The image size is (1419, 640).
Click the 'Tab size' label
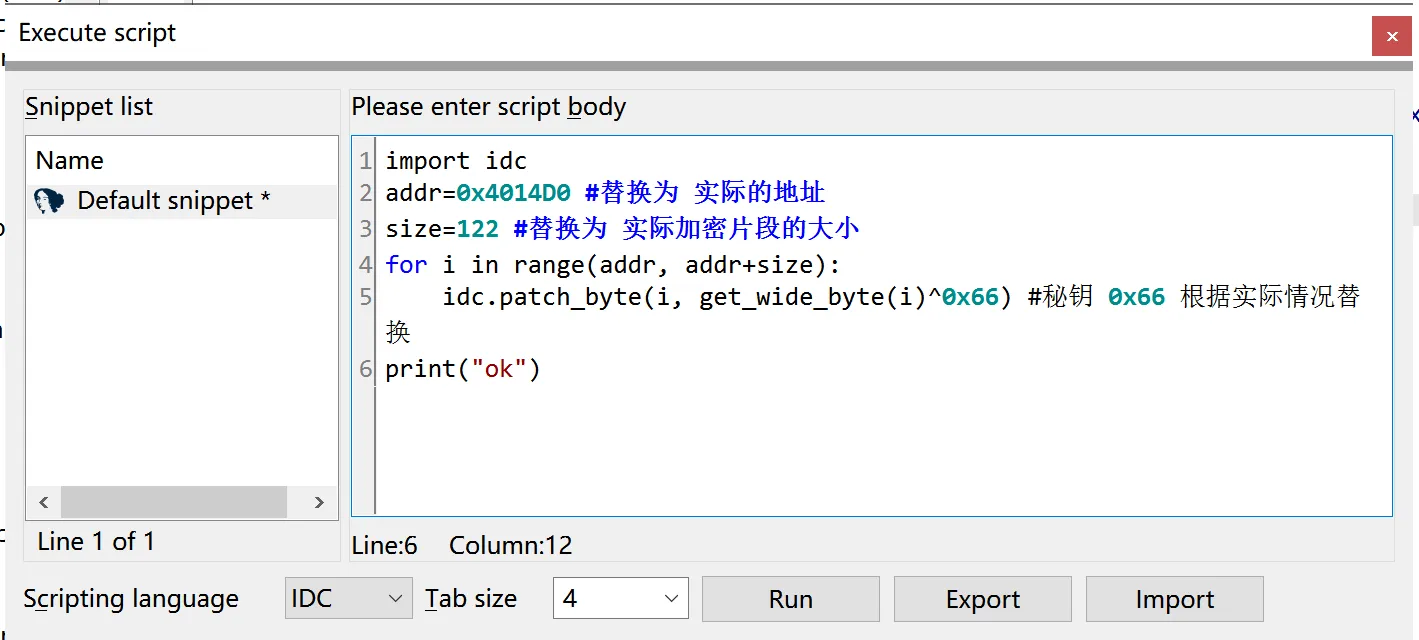[471, 599]
